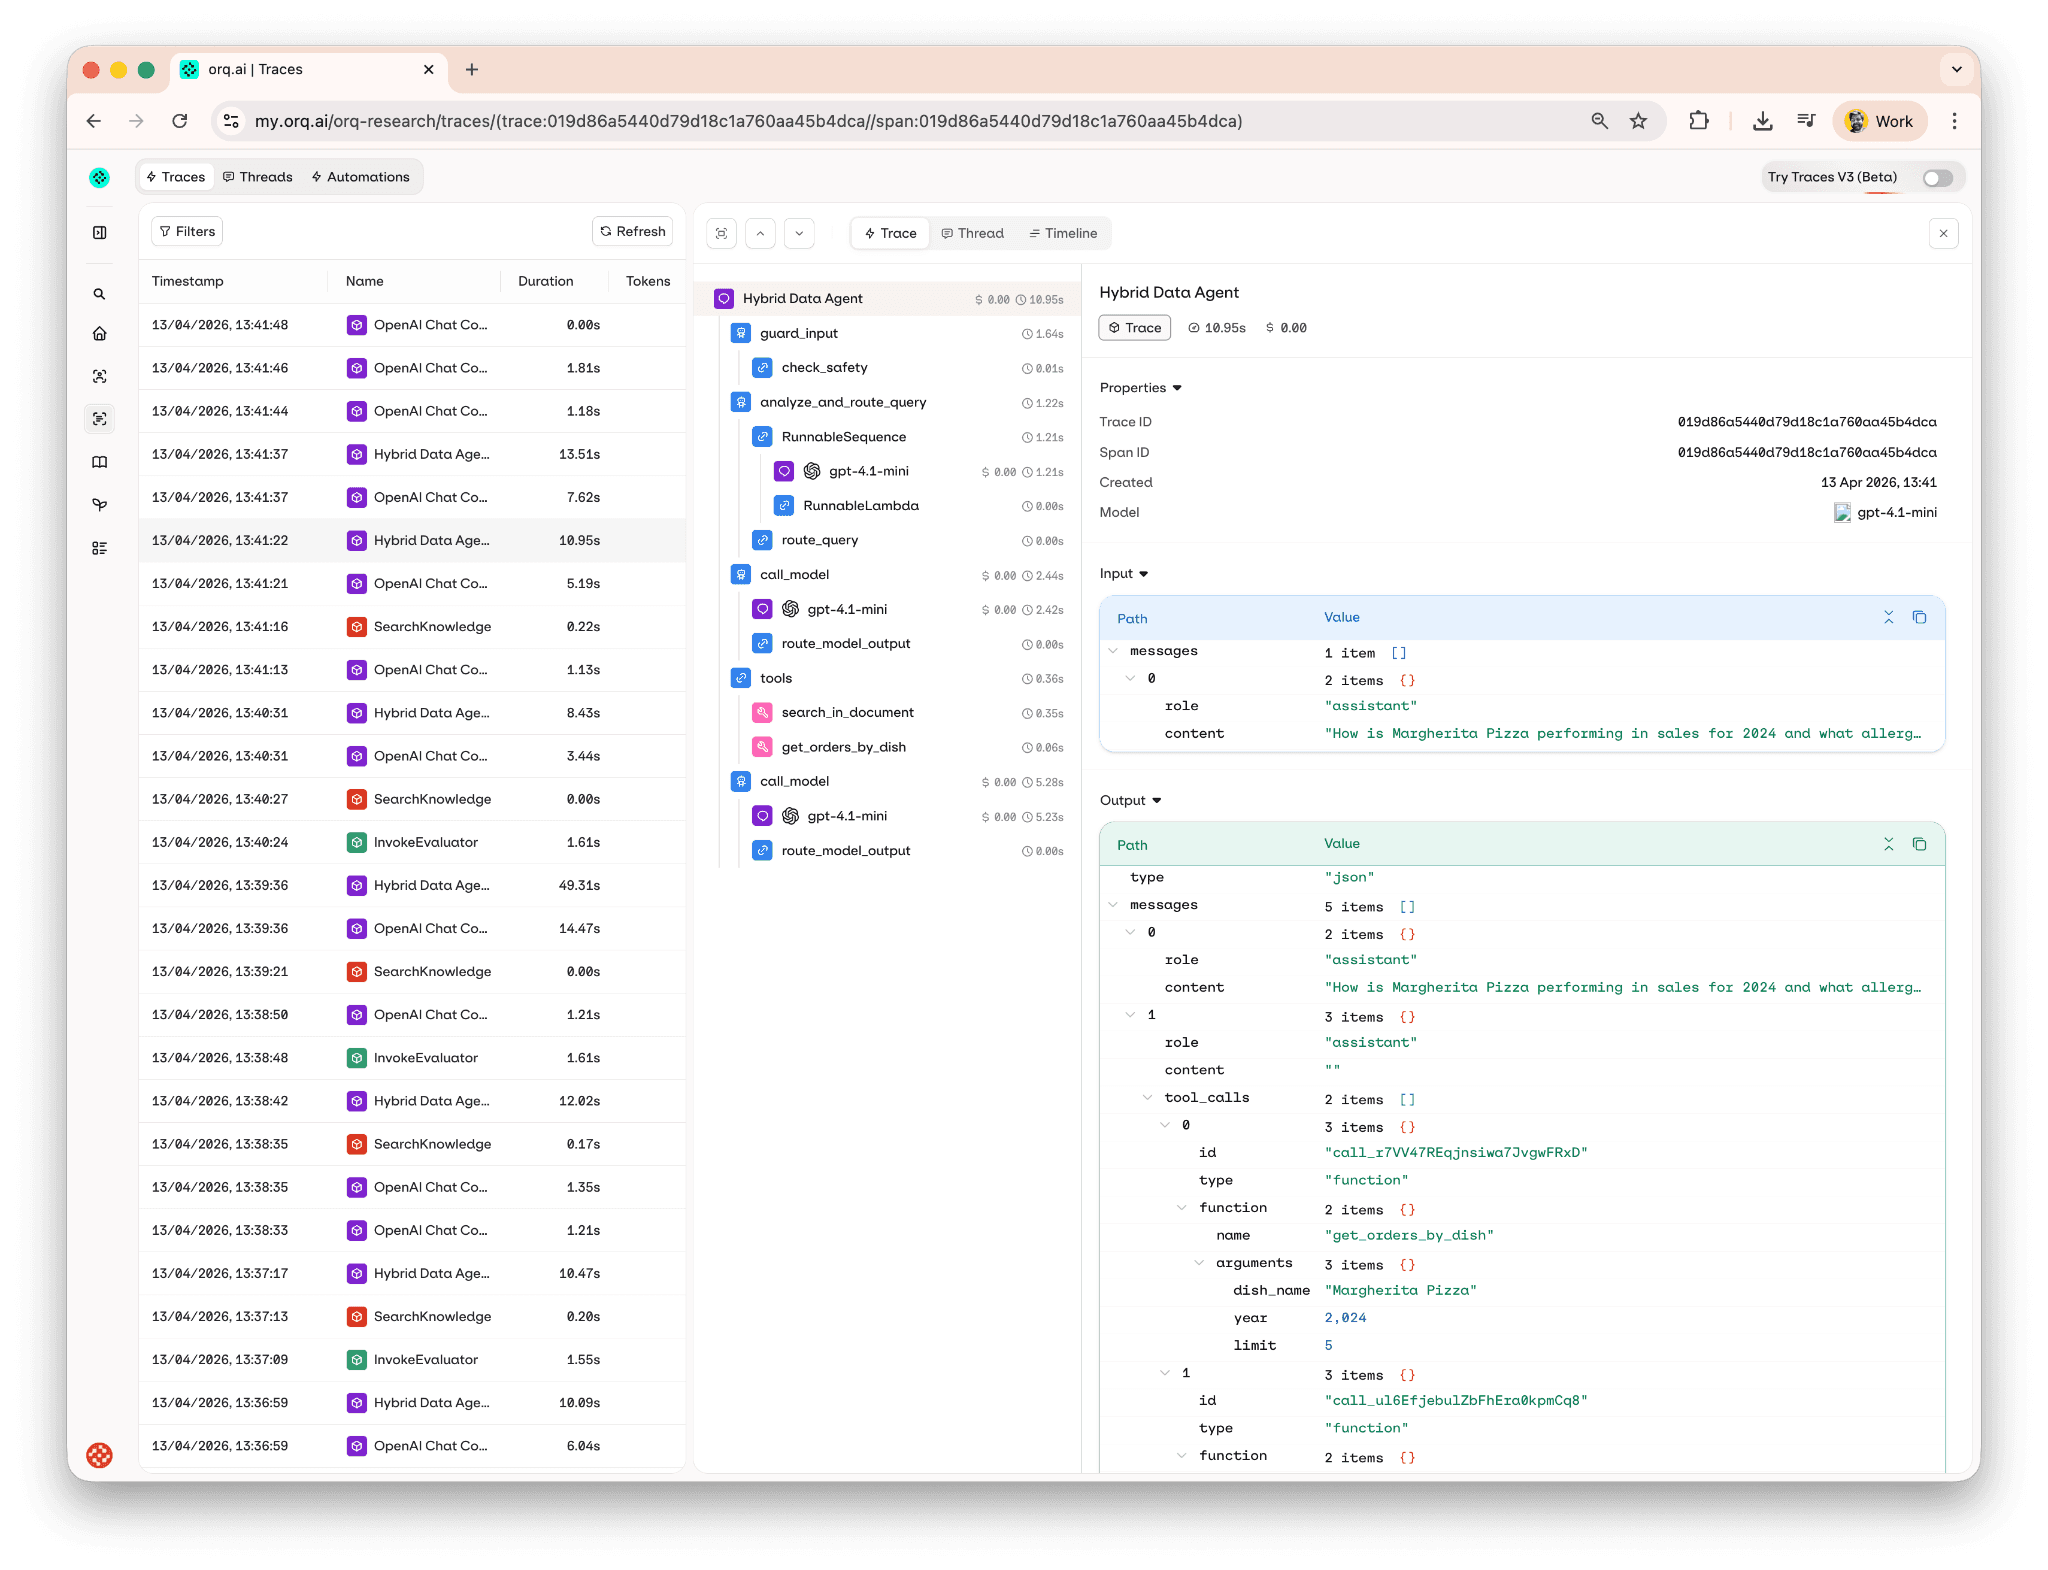This screenshot has height=1570, width=2048.
Task: Go to next trace with down chevron
Action: [799, 234]
